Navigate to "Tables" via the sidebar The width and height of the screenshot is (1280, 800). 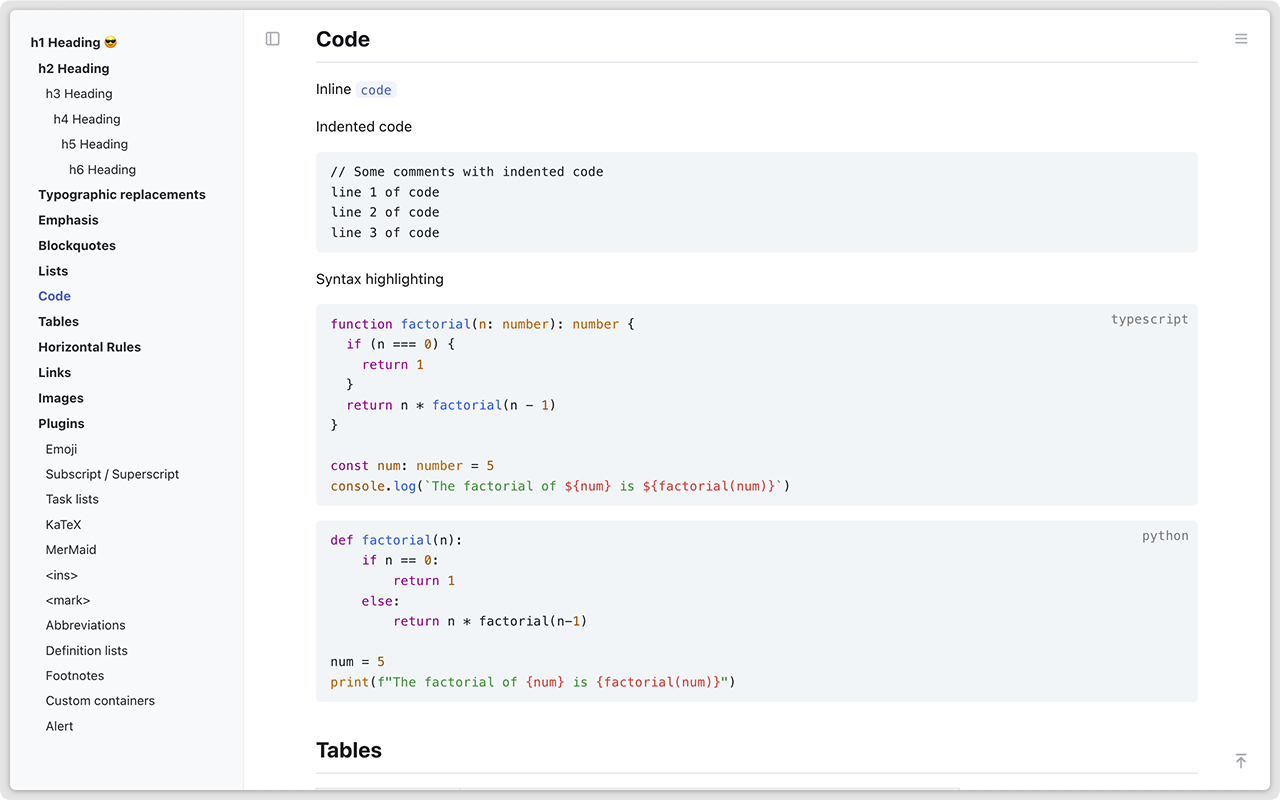pos(58,321)
